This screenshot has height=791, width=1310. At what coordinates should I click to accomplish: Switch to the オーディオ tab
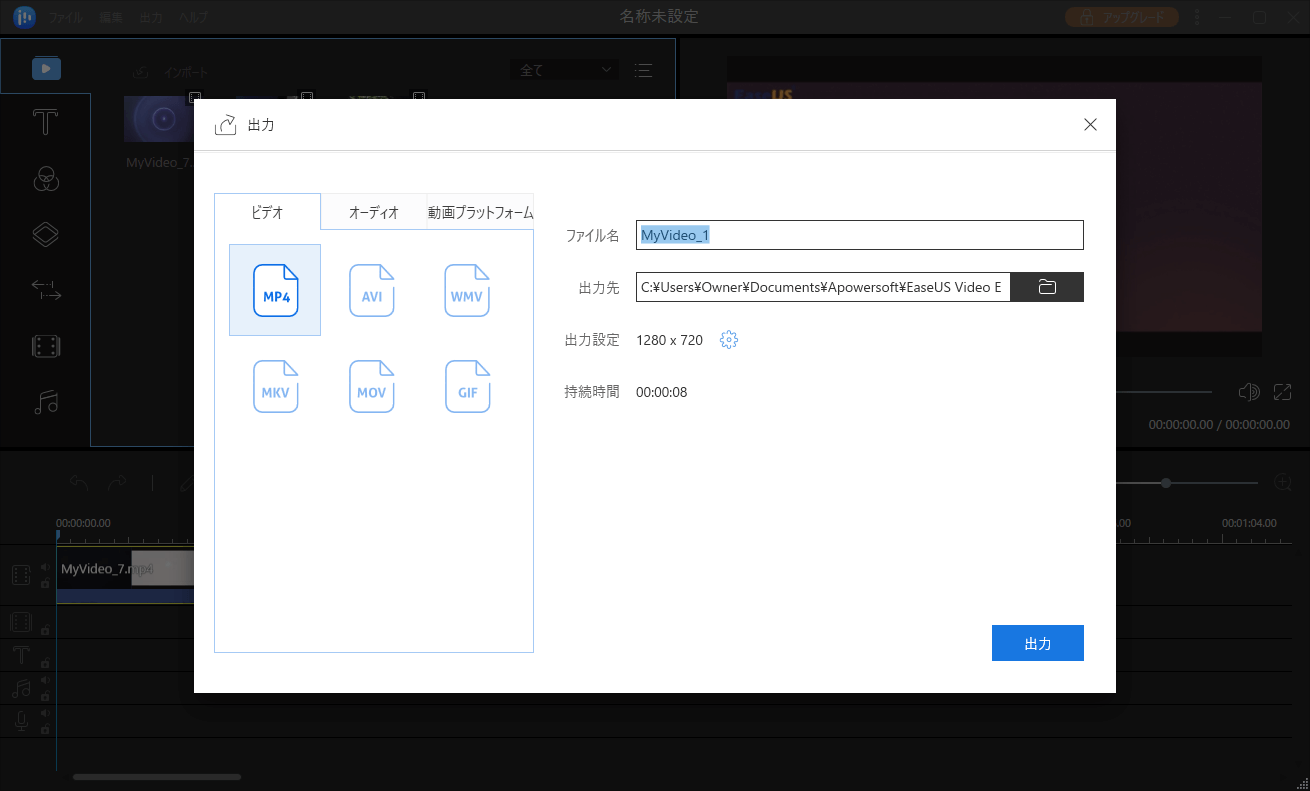374,212
